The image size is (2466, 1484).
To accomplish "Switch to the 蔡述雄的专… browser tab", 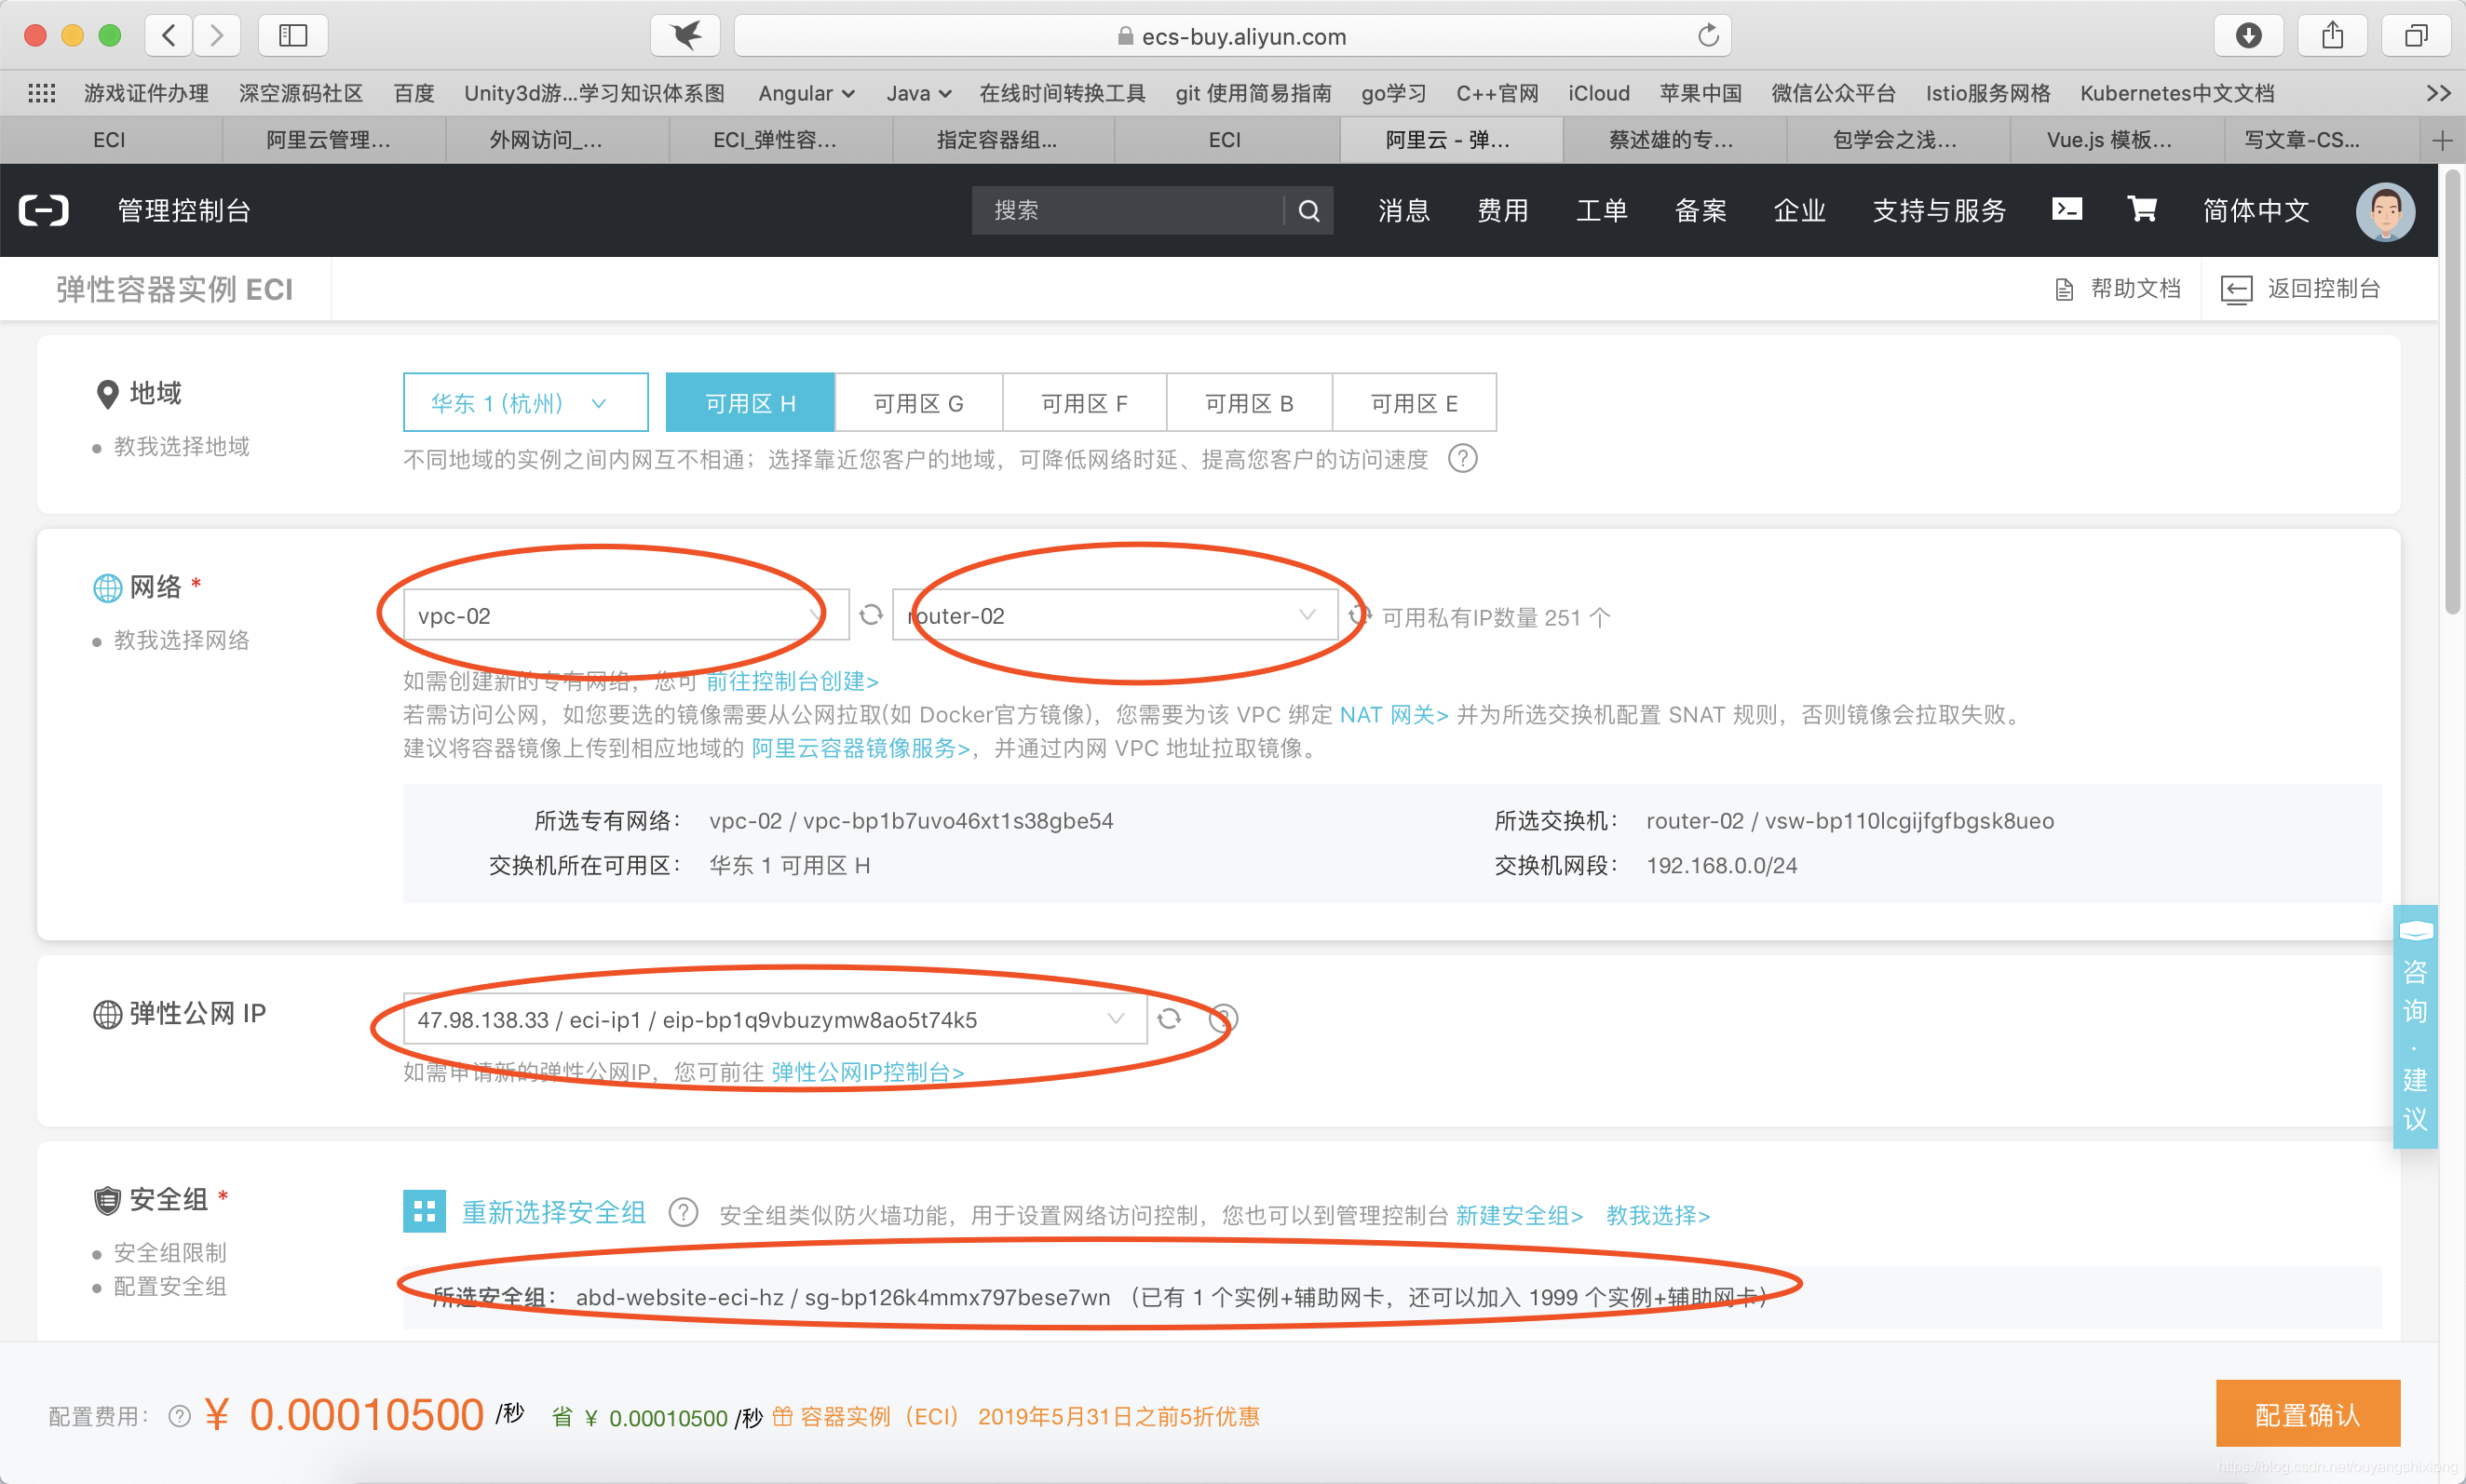I will pos(1671,140).
